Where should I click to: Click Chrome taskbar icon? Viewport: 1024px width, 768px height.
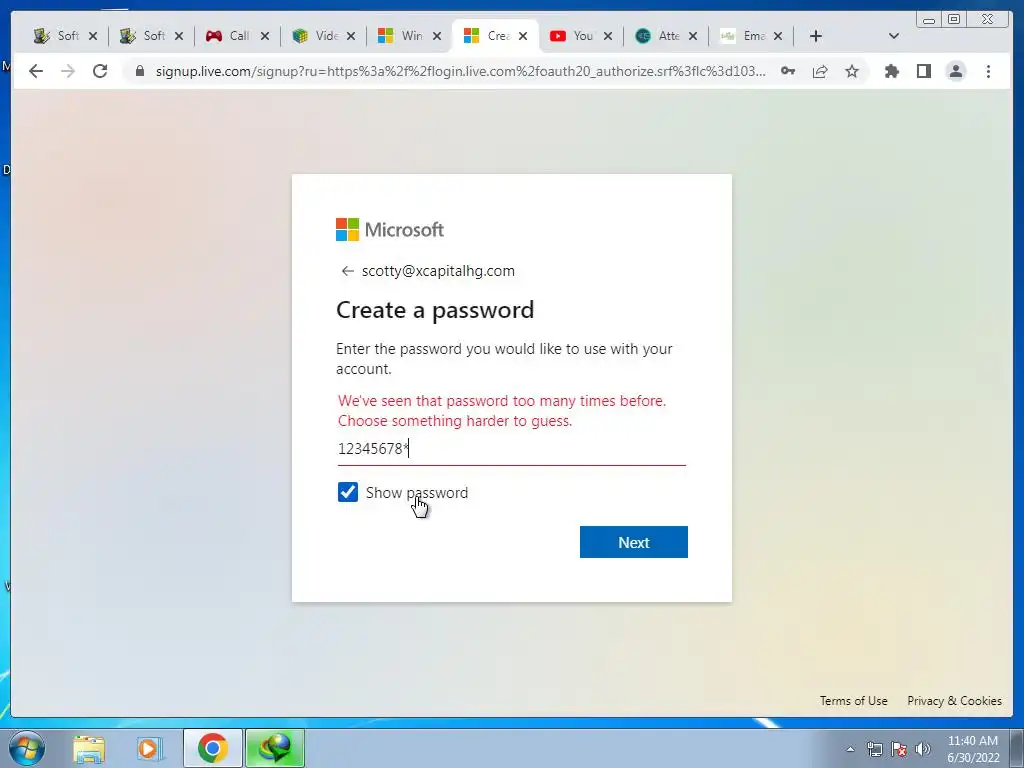click(x=212, y=748)
